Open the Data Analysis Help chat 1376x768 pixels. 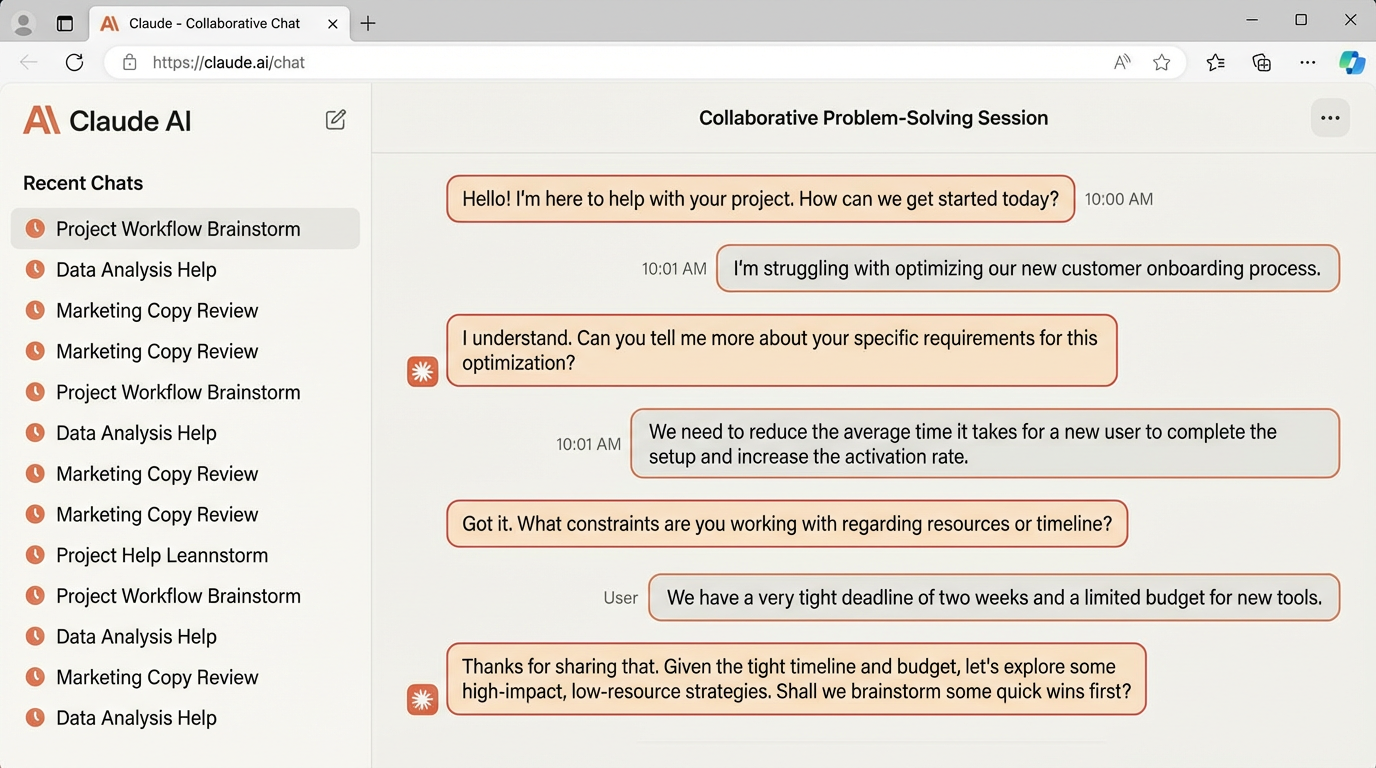point(136,269)
